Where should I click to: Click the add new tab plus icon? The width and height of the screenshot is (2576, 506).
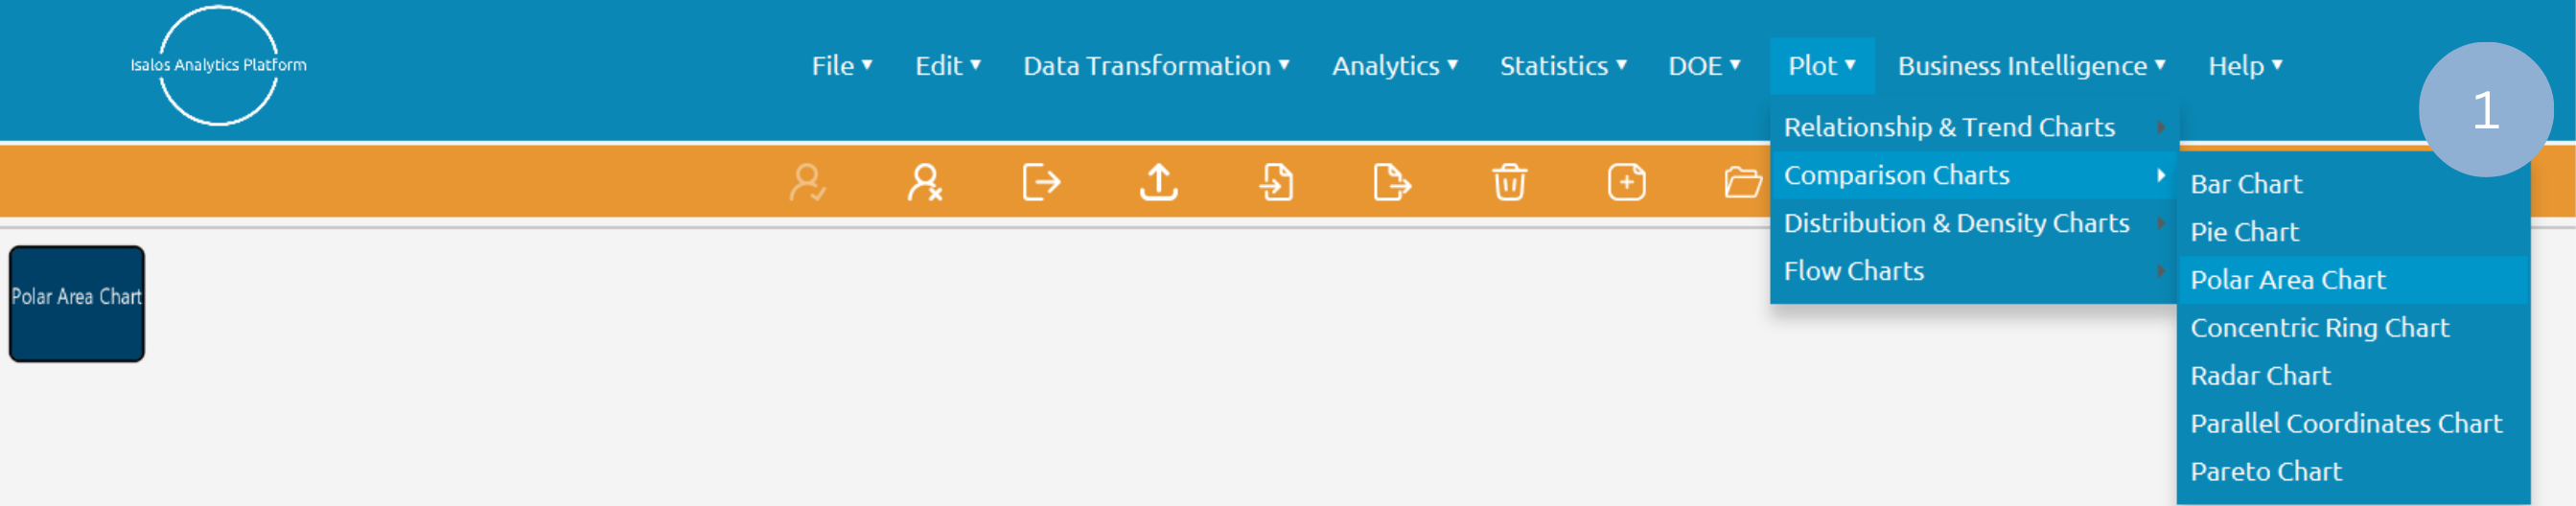(1626, 183)
